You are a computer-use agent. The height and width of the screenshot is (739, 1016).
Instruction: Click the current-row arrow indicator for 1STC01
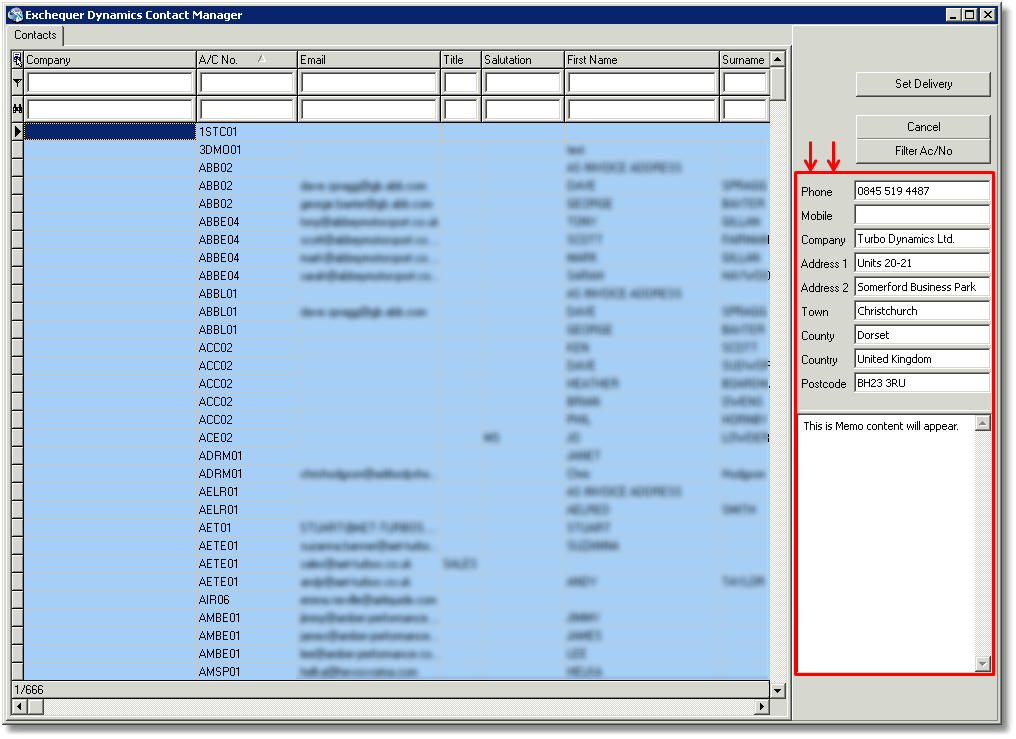tap(17, 131)
